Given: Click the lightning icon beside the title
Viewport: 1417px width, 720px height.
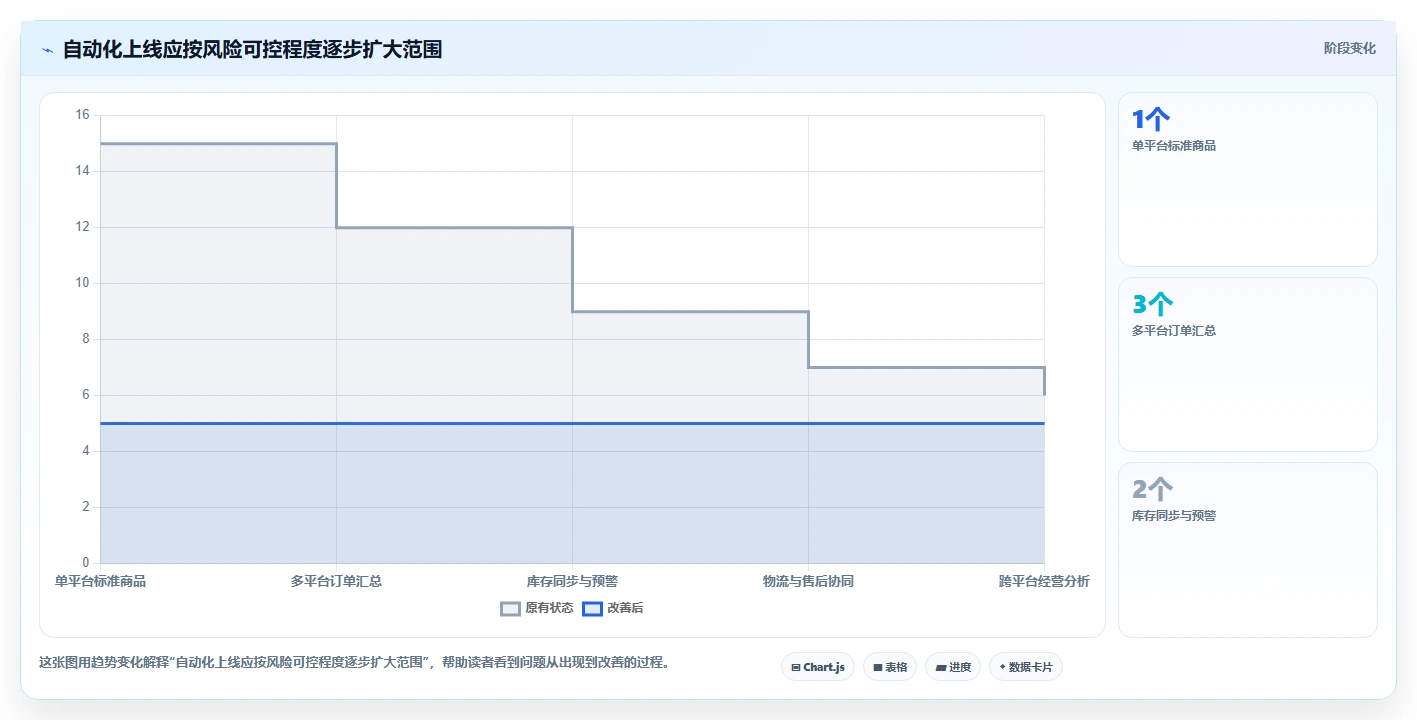Looking at the screenshot, I should (47, 50).
